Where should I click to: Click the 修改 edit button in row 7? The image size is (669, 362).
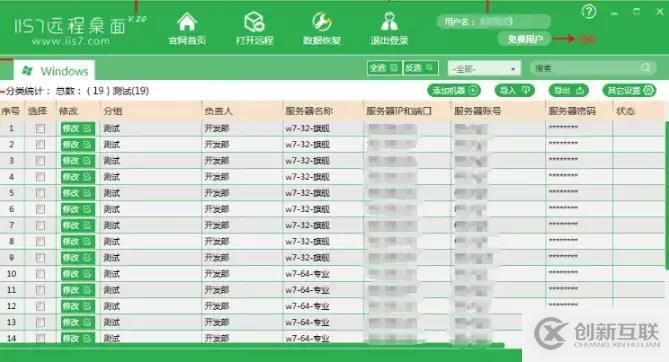(77, 225)
